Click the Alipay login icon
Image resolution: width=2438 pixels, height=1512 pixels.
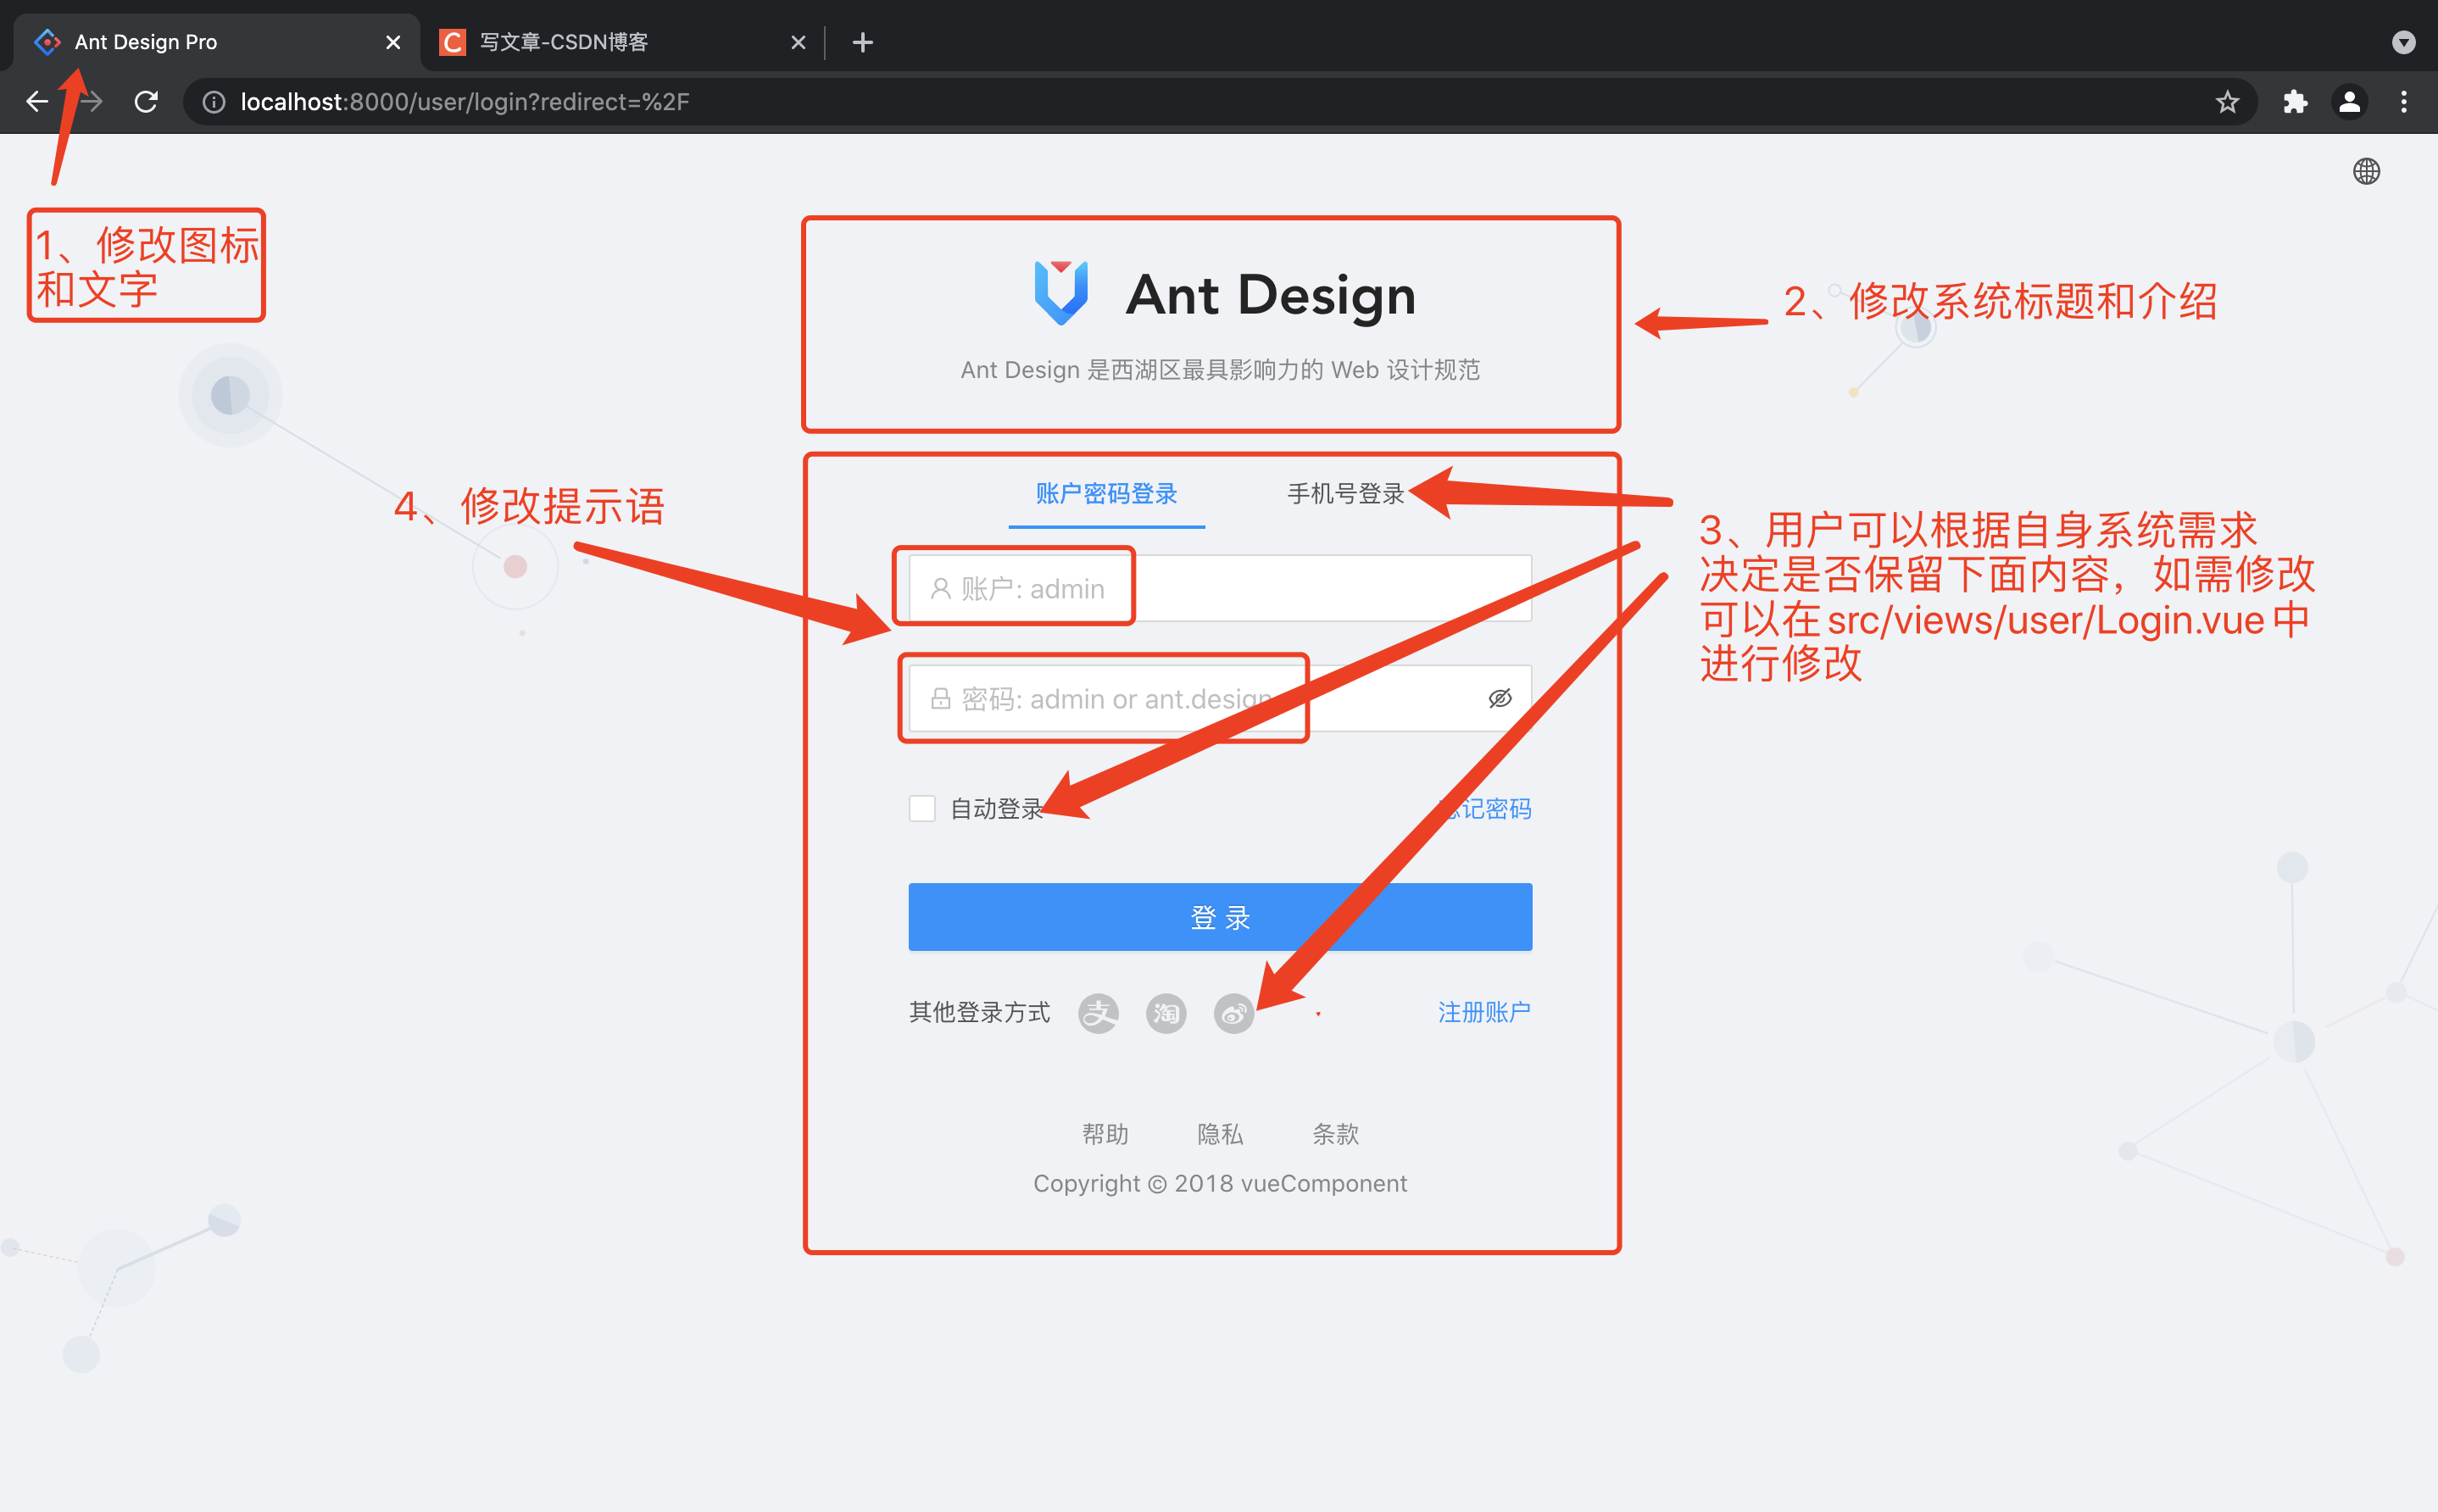(1097, 1012)
